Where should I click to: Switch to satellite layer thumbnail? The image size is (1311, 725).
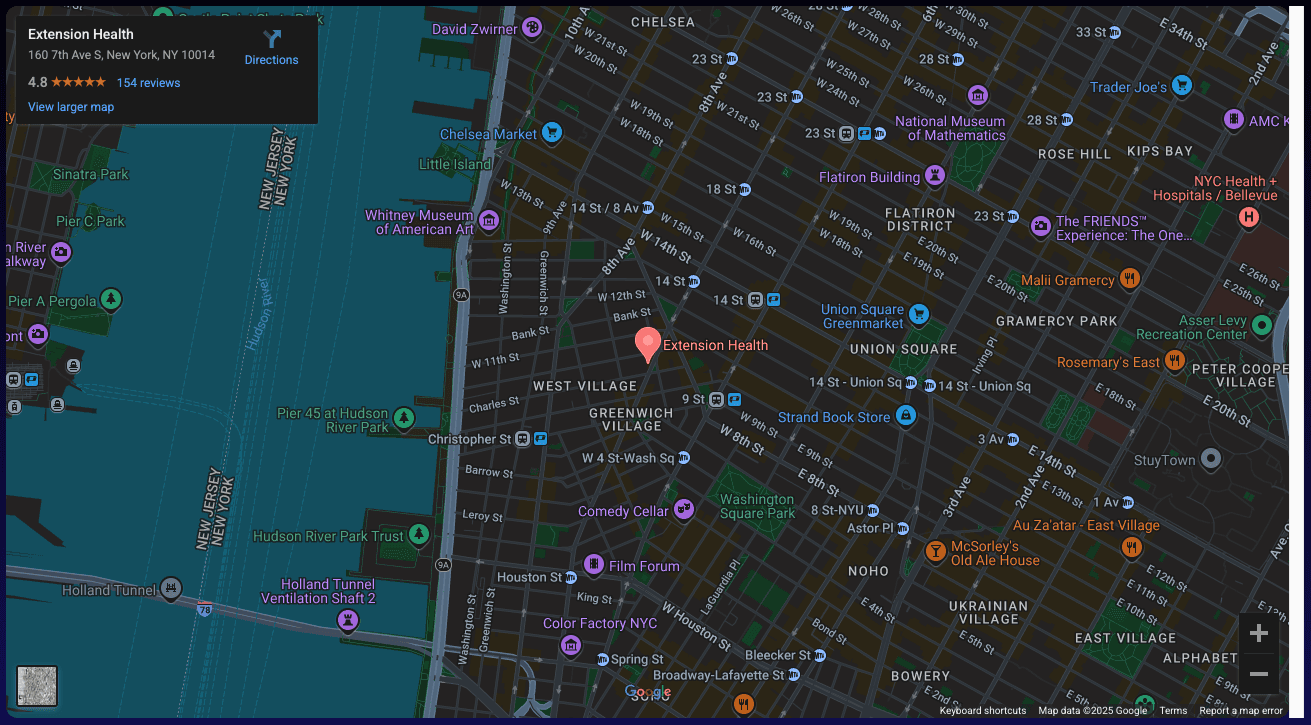(x=37, y=686)
